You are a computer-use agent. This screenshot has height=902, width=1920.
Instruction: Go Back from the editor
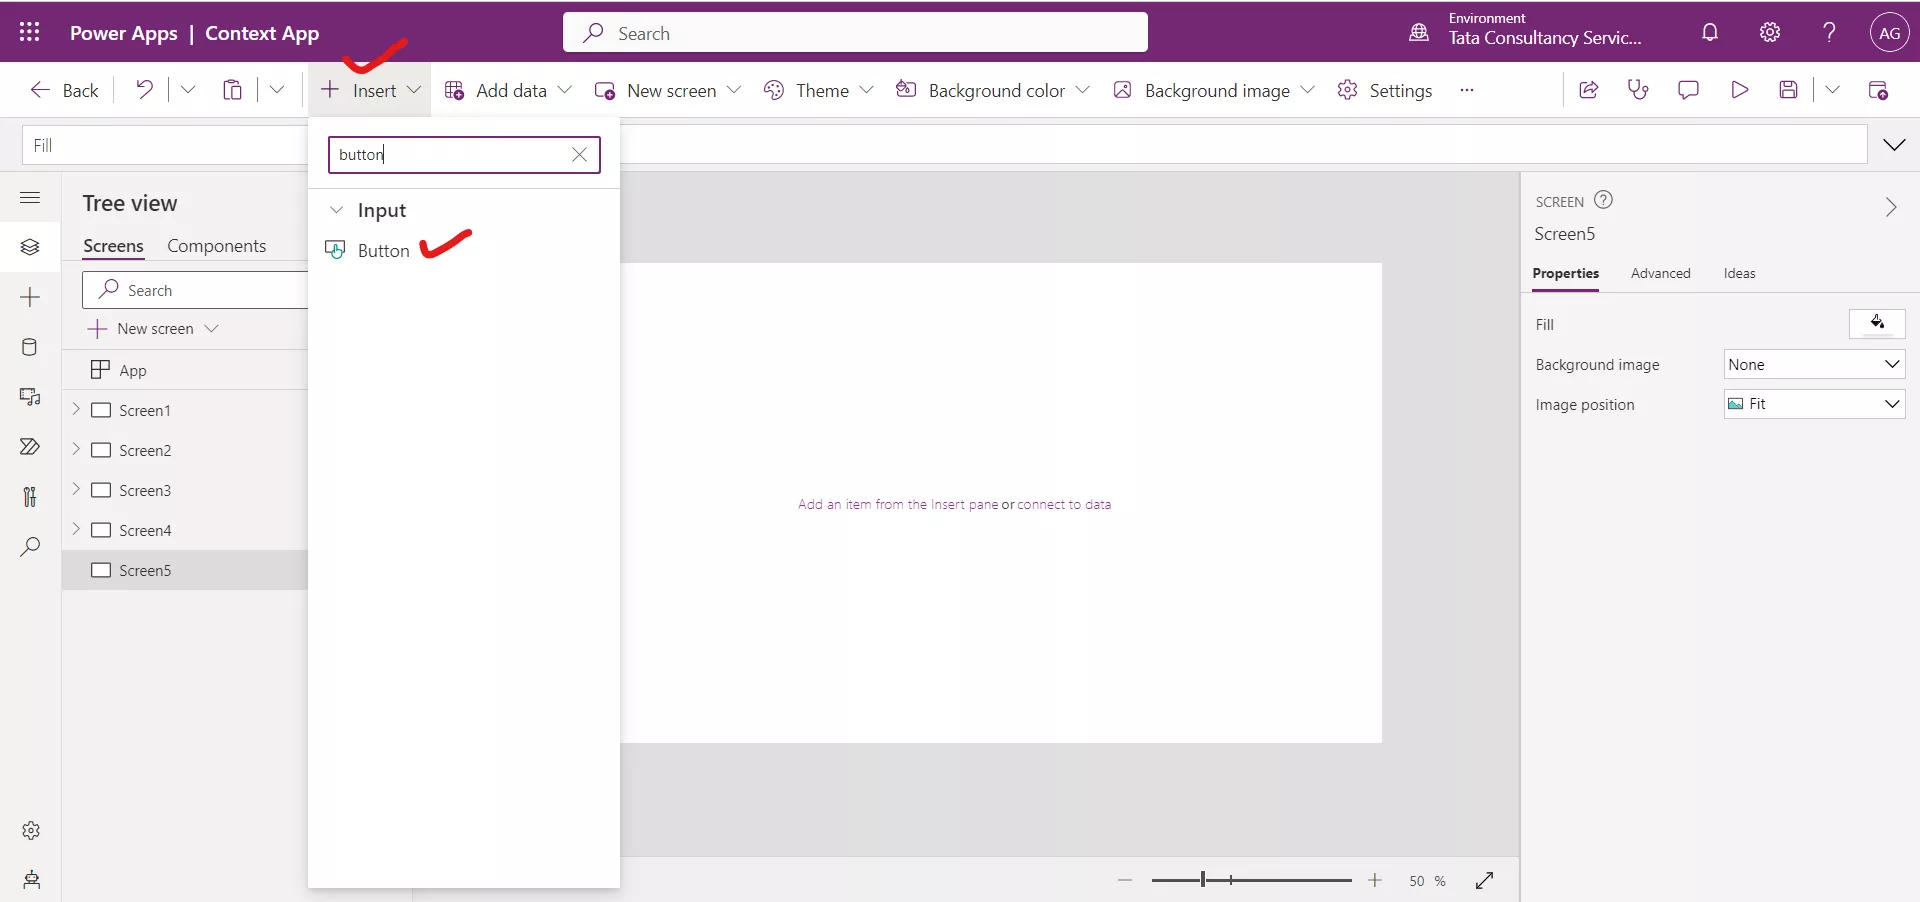pos(64,90)
